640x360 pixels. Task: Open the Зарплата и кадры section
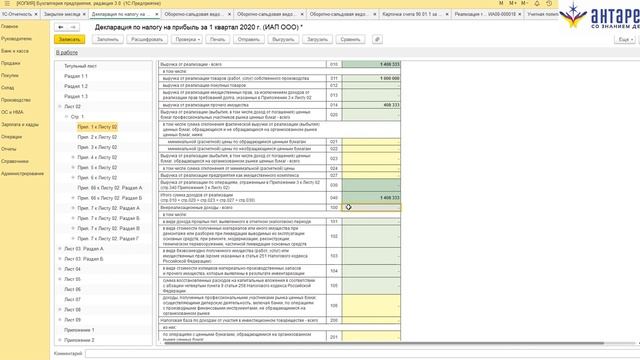pyautogui.click(x=20, y=124)
